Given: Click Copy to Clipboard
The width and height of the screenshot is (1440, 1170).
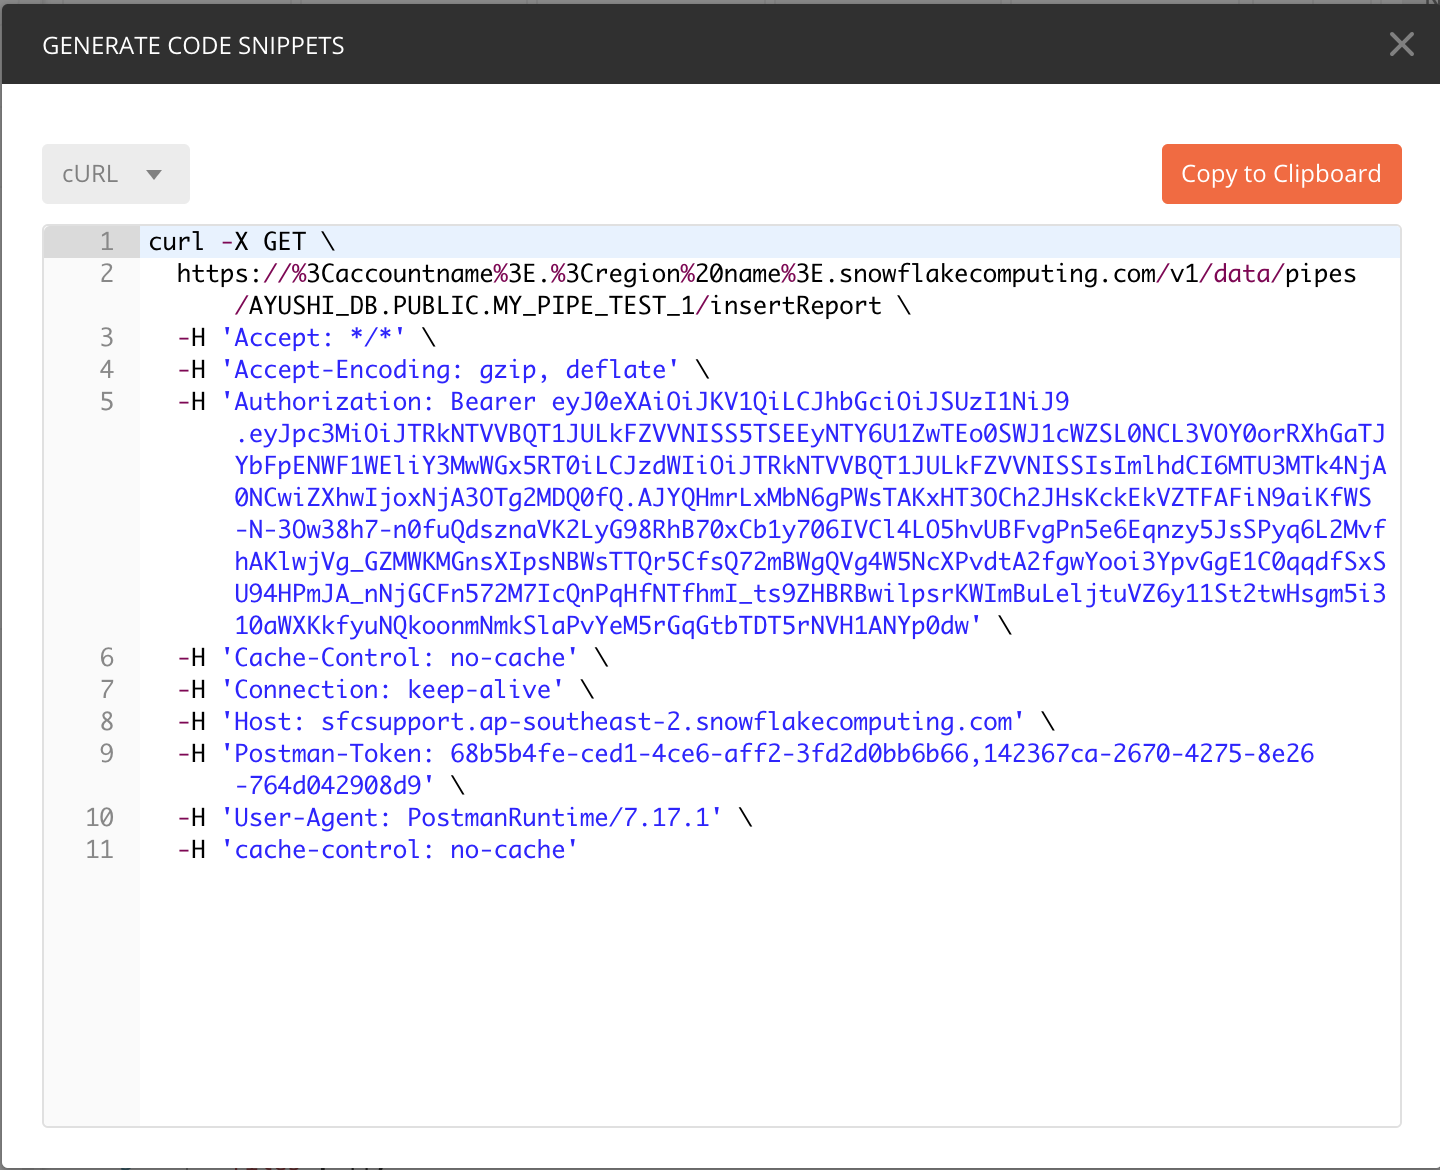Looking at the screenshot, I should [x=1281, y=173].
